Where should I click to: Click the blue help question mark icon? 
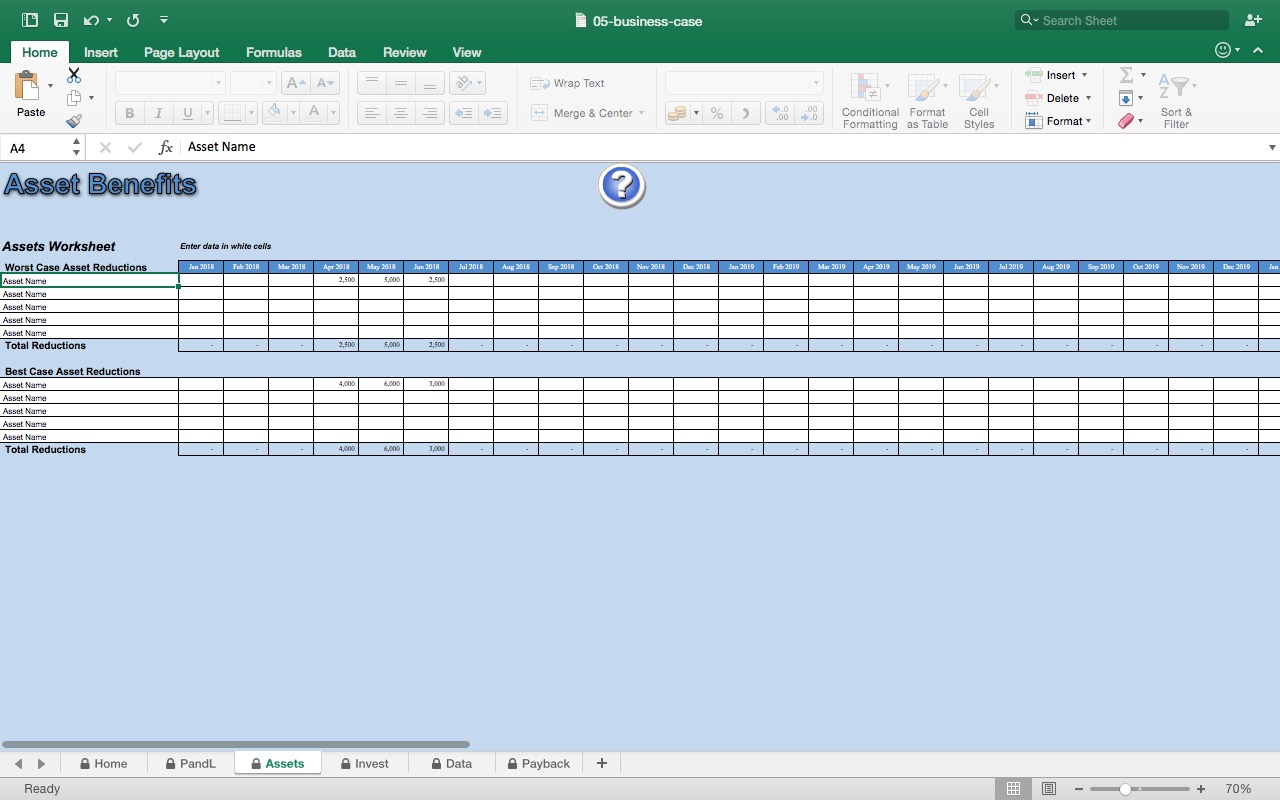[x=622, y=186]
